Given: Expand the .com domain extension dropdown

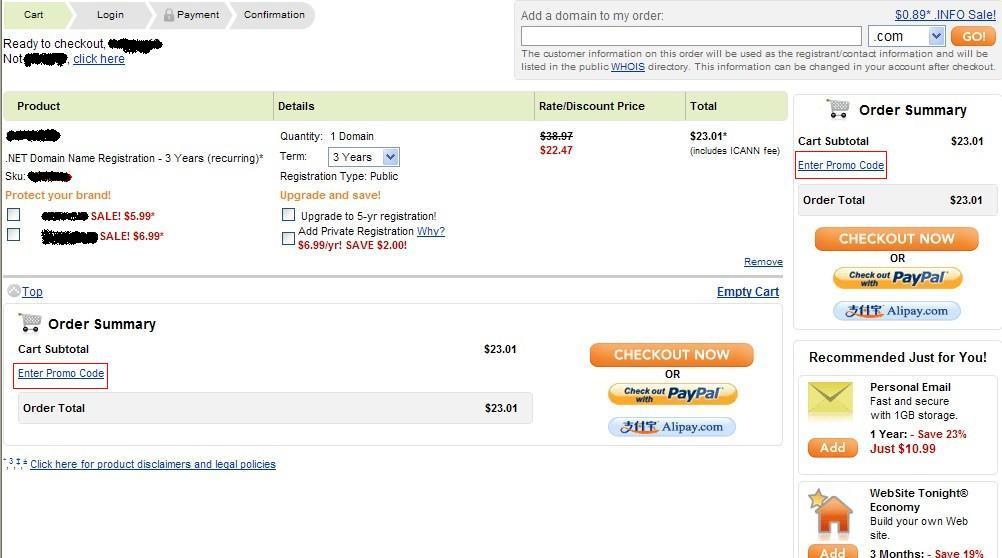Looking at the screenshot, I should (906, 36).
